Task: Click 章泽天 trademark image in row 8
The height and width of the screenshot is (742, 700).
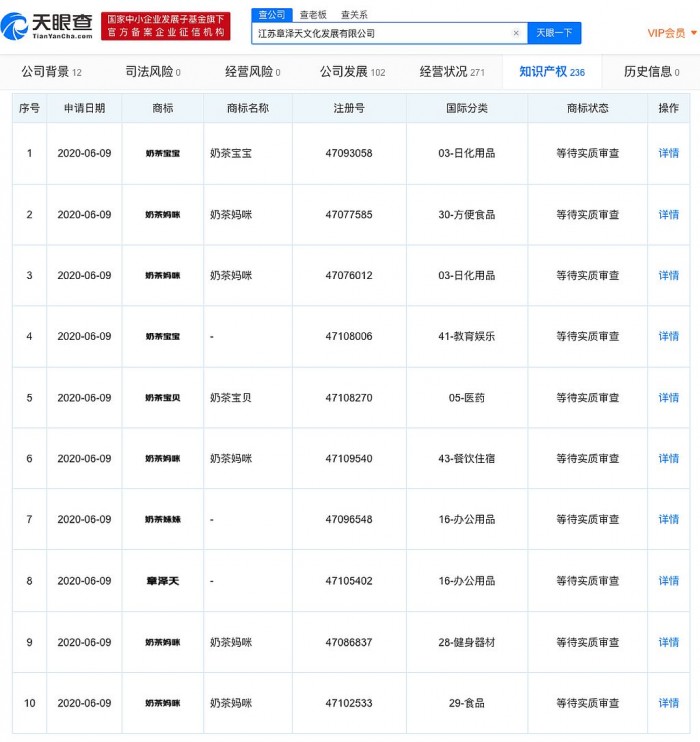Action: click(x=163, y=581)
